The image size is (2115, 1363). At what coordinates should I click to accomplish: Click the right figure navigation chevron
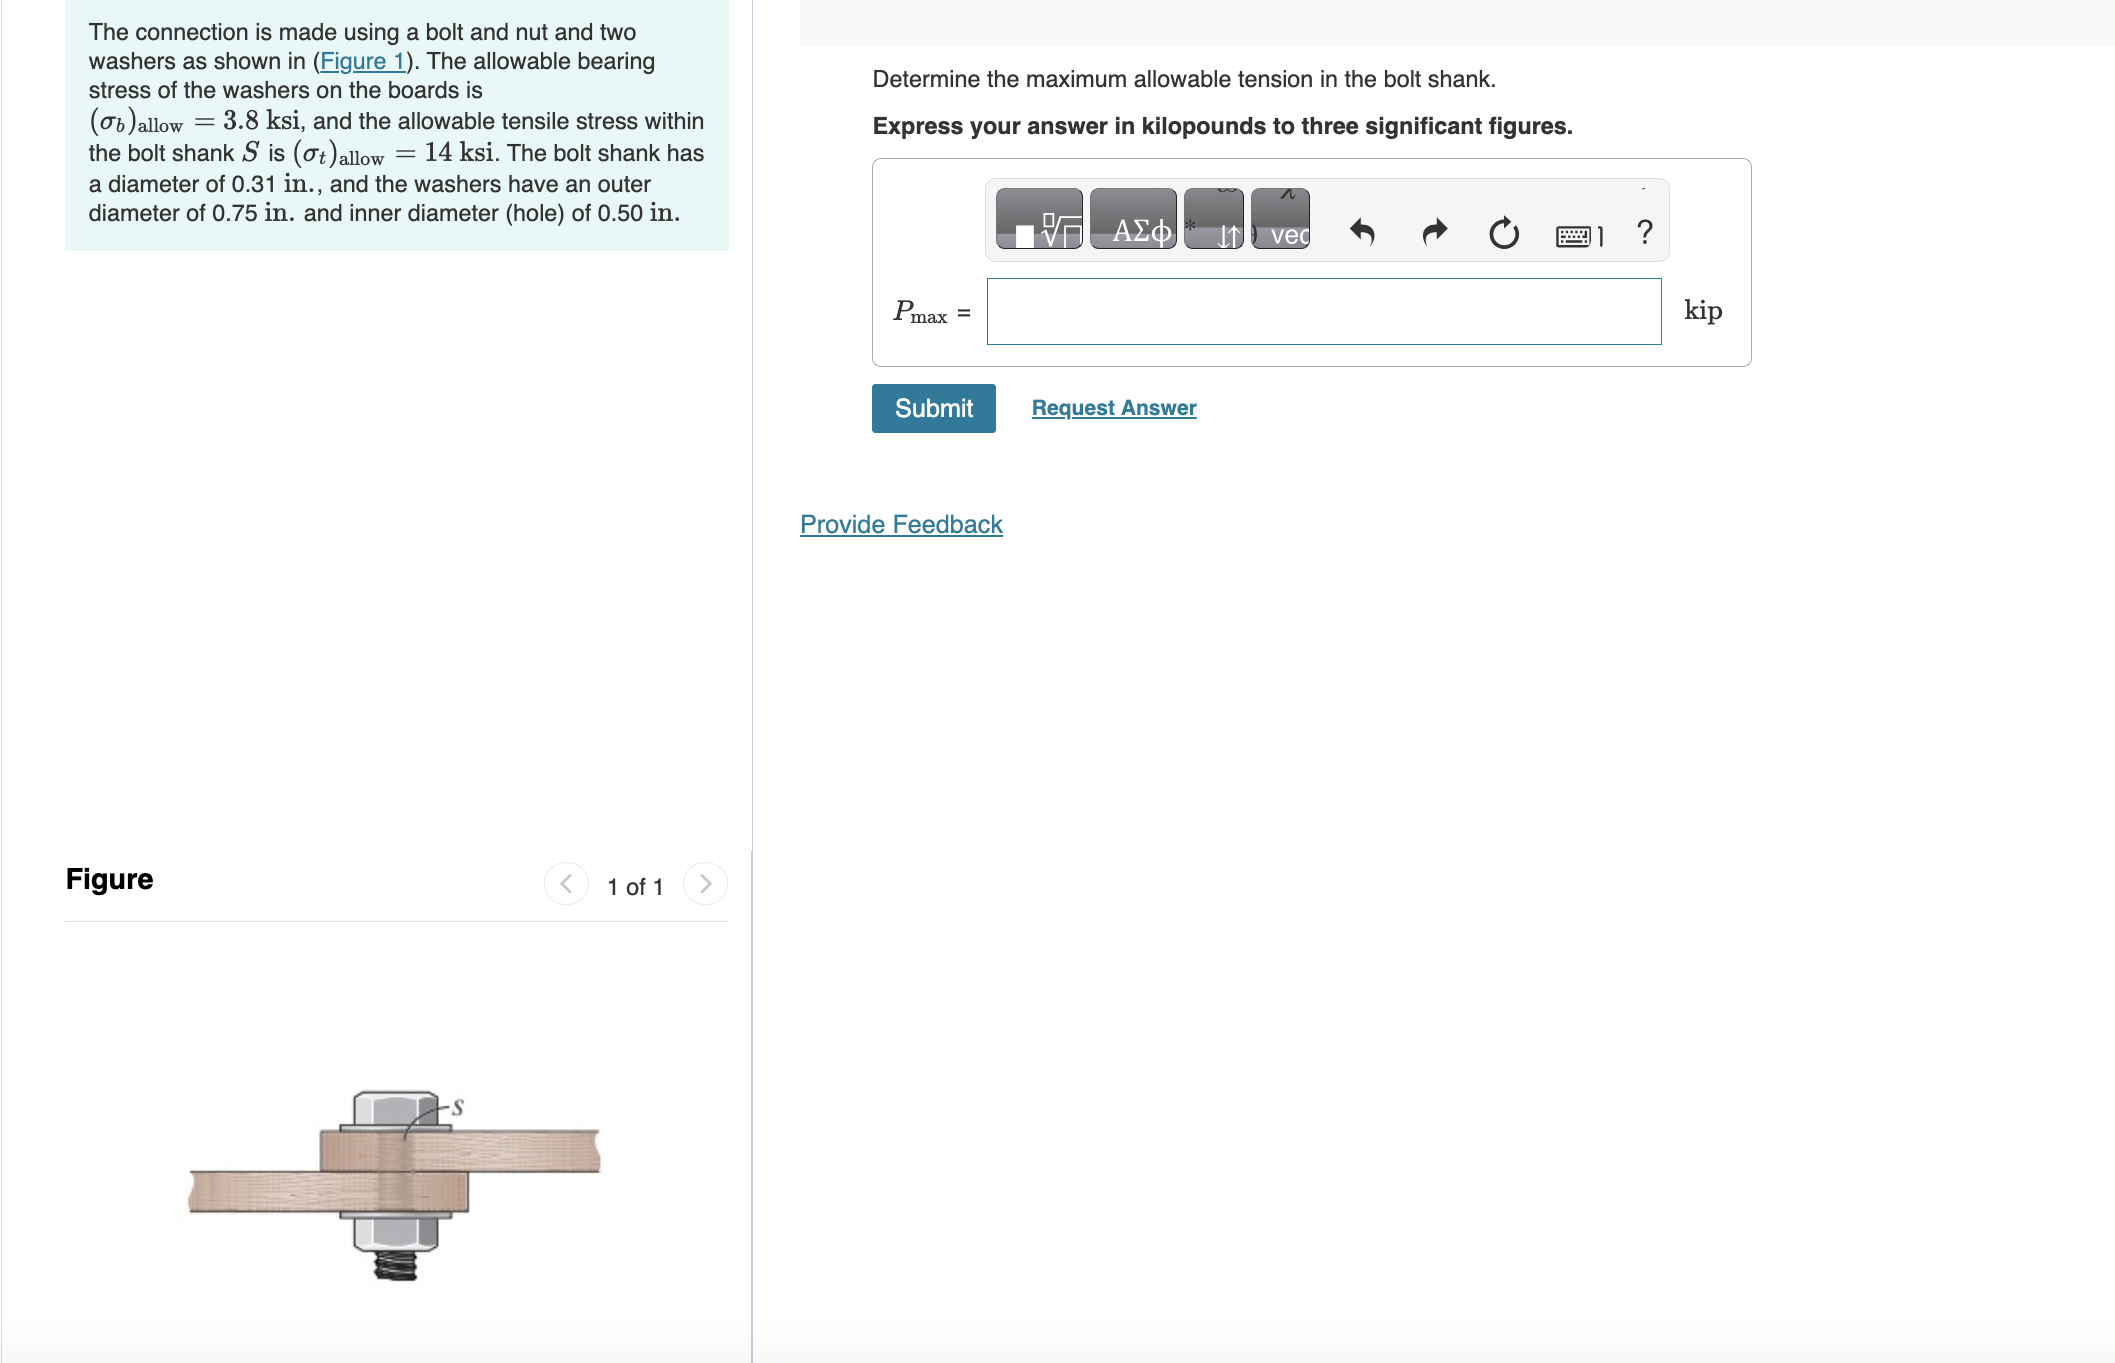pyautogui.click(x=705, y=884)
